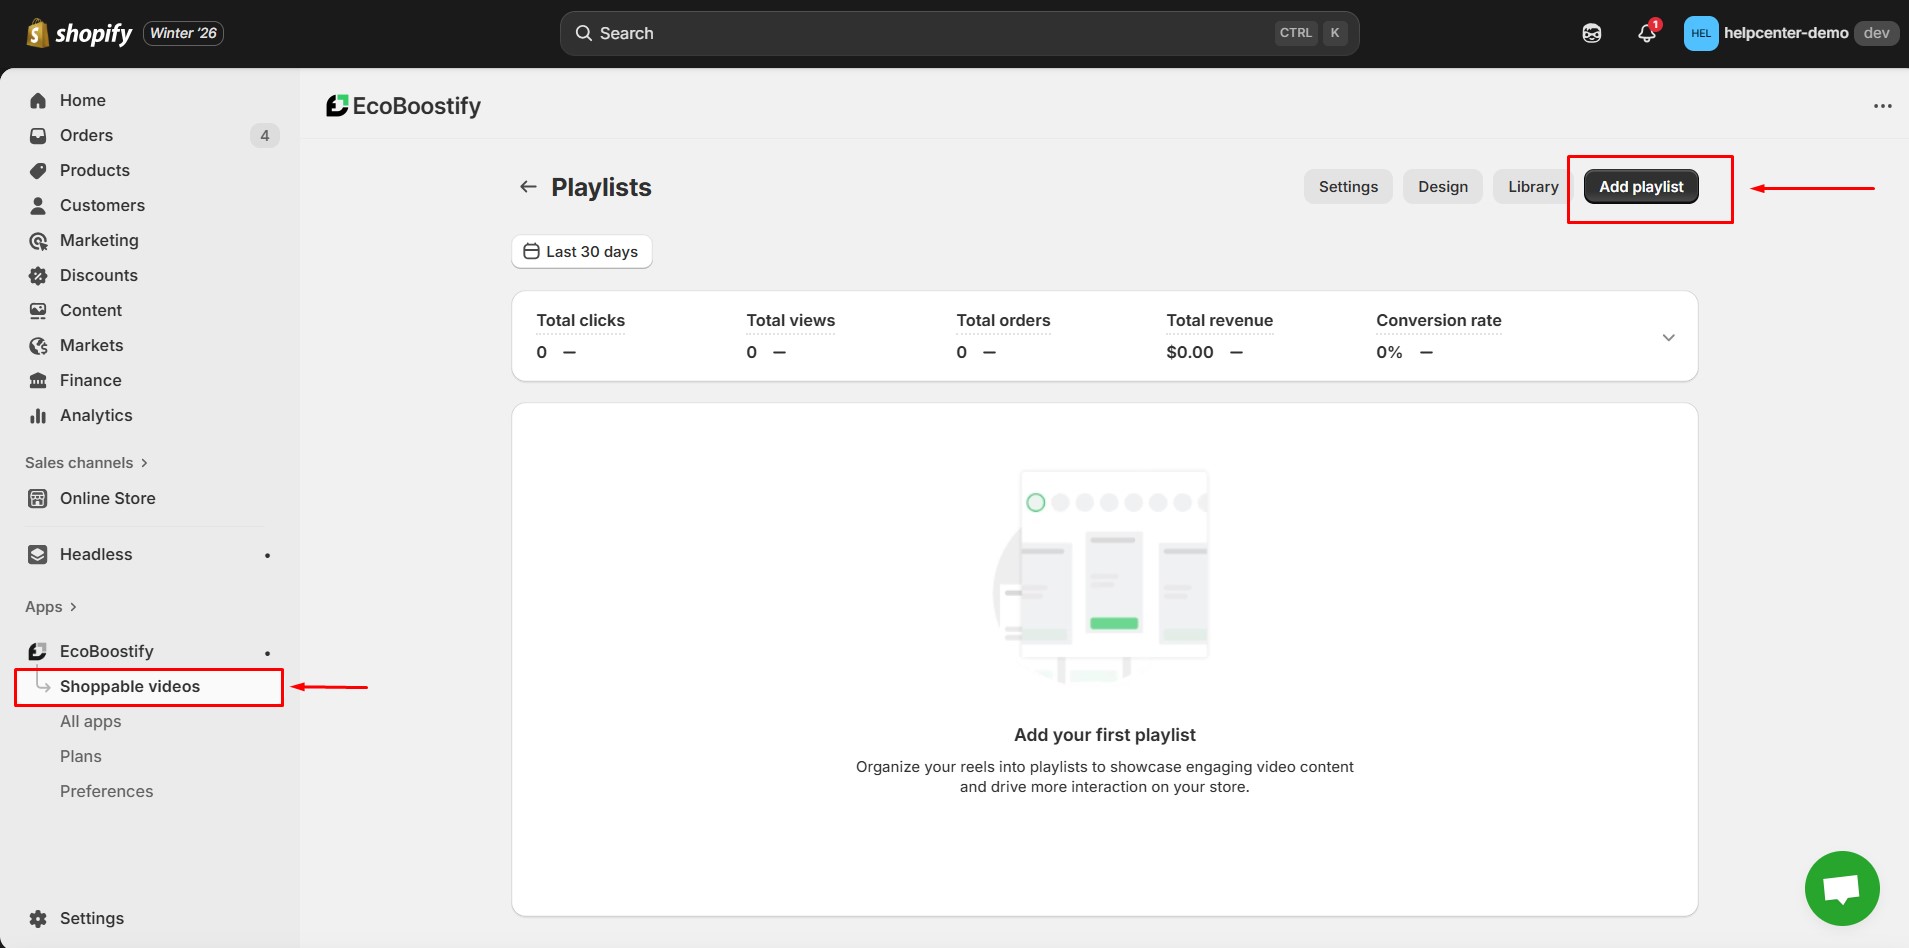
Task: Click the notifications bell icon
Action: click(1646, 33)
